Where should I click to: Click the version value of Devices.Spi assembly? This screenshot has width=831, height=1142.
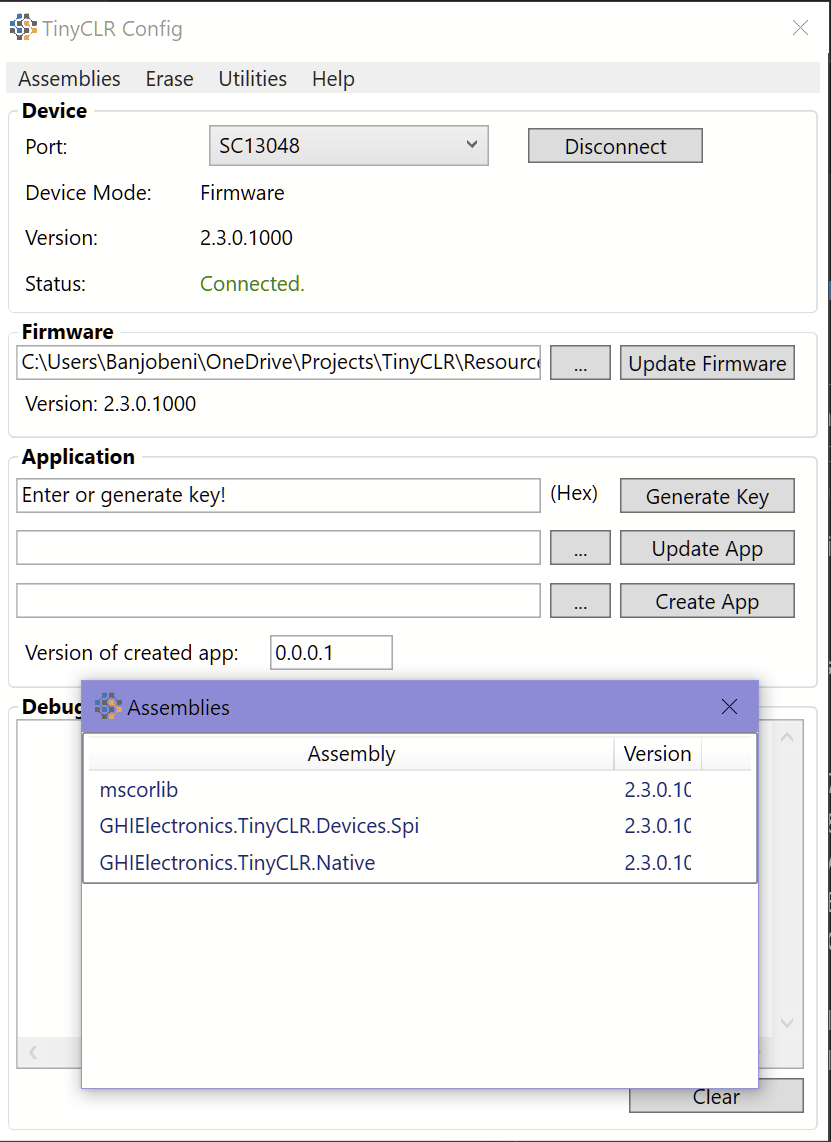click(x=657, y=826)
